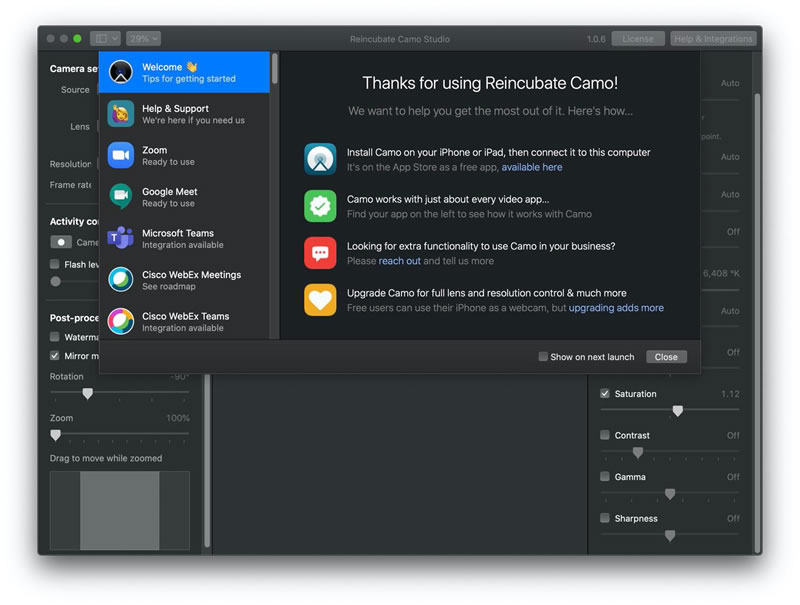The width and height of the screenshot is (800, 605).
Task: Click the "Drag to move while zoomed" label
Action: point(106,458)
